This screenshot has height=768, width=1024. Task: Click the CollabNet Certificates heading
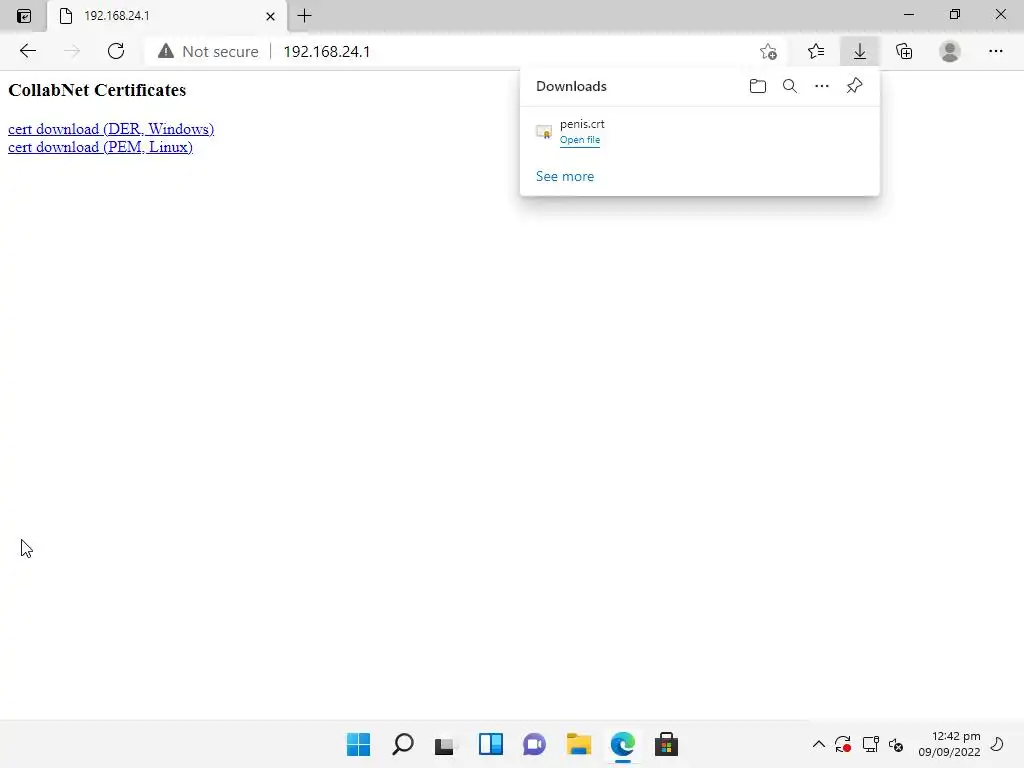point(97,90)
